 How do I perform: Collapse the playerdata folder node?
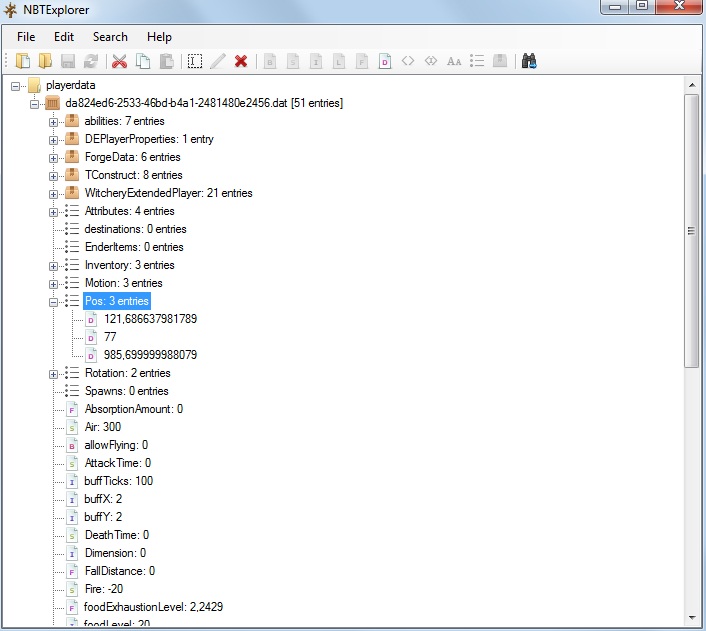15,86
